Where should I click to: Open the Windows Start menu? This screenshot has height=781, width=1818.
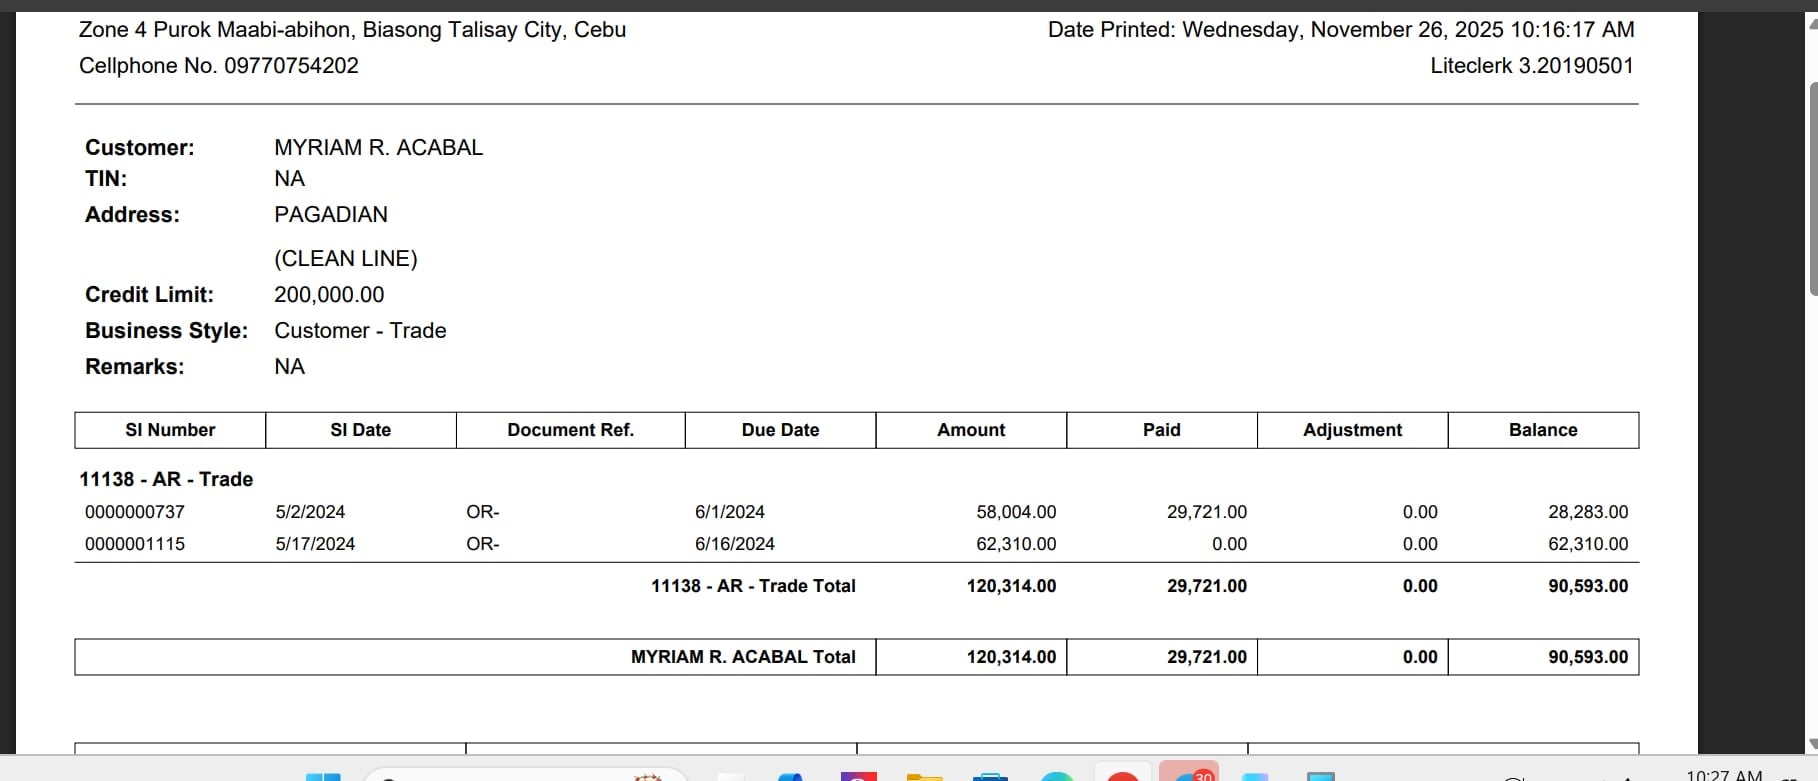[x=322, y=776]
